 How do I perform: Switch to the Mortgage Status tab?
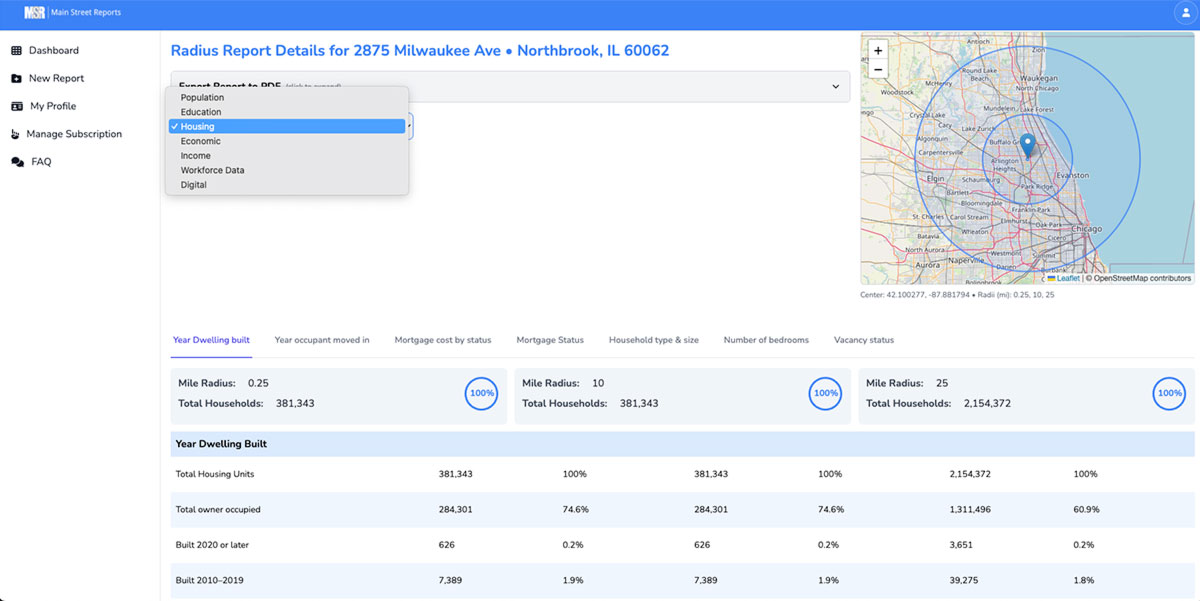click(550, 340)
